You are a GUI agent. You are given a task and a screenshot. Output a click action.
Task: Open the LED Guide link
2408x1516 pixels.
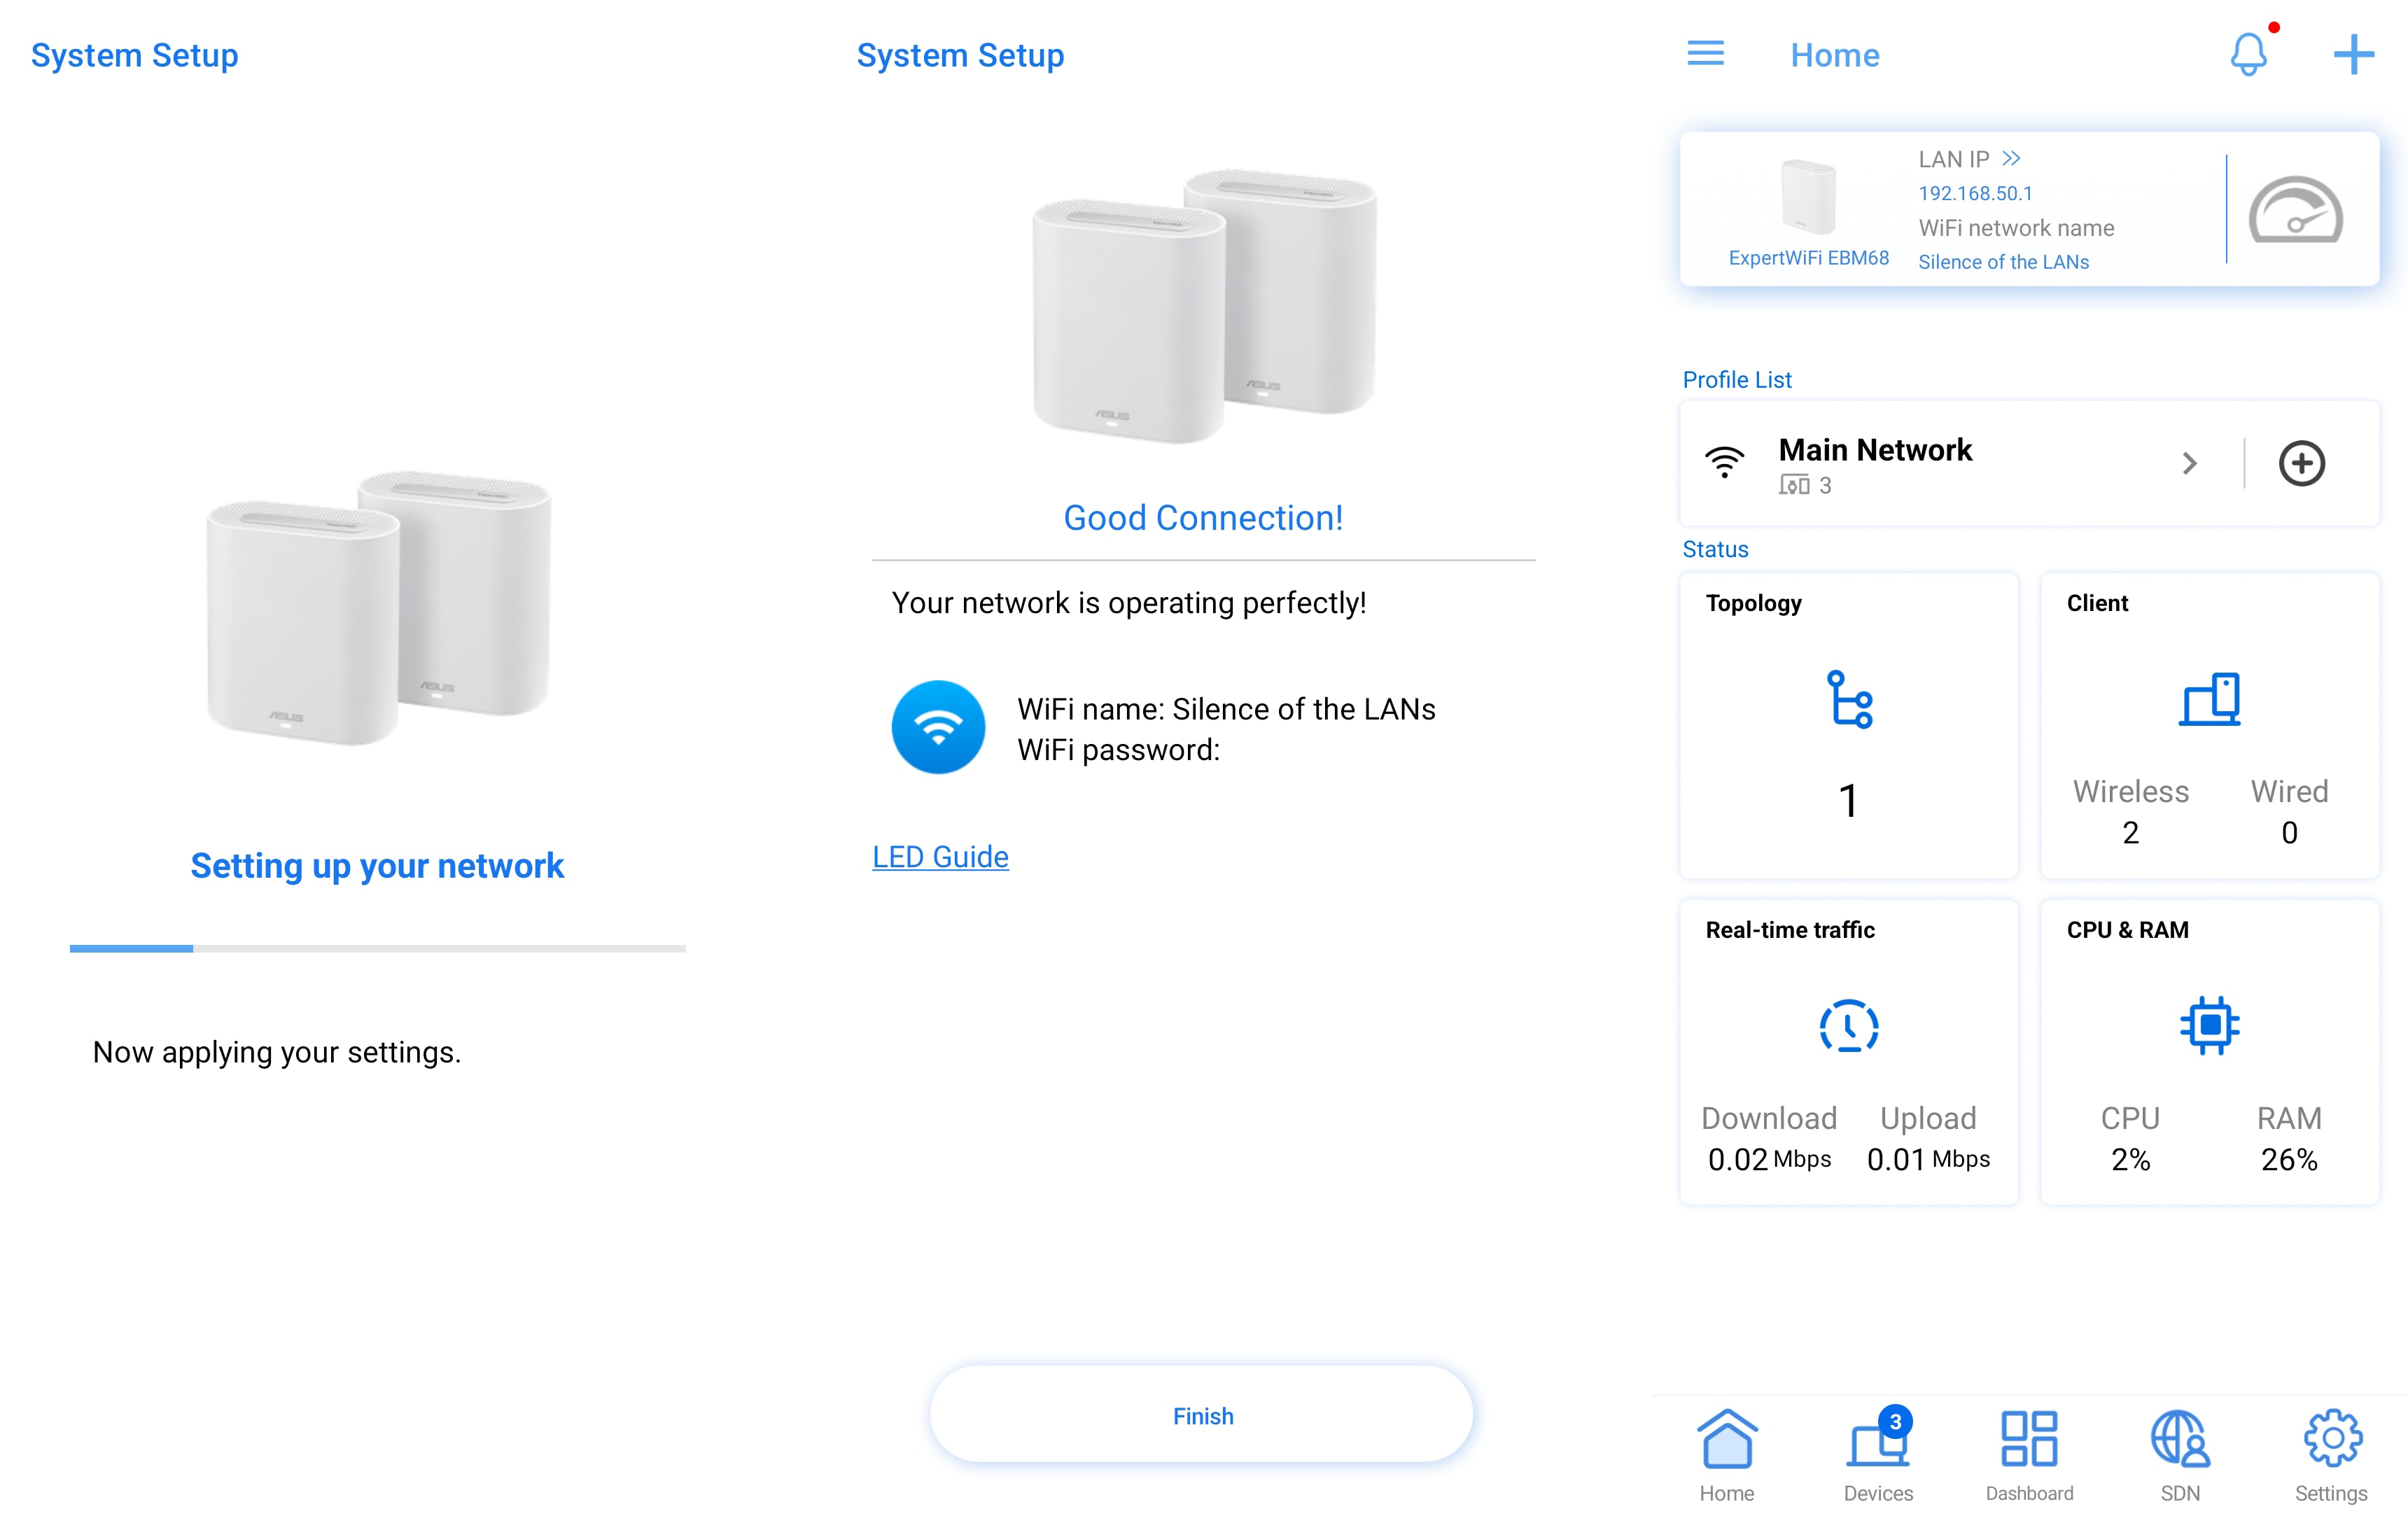click(x=940, y=857)
